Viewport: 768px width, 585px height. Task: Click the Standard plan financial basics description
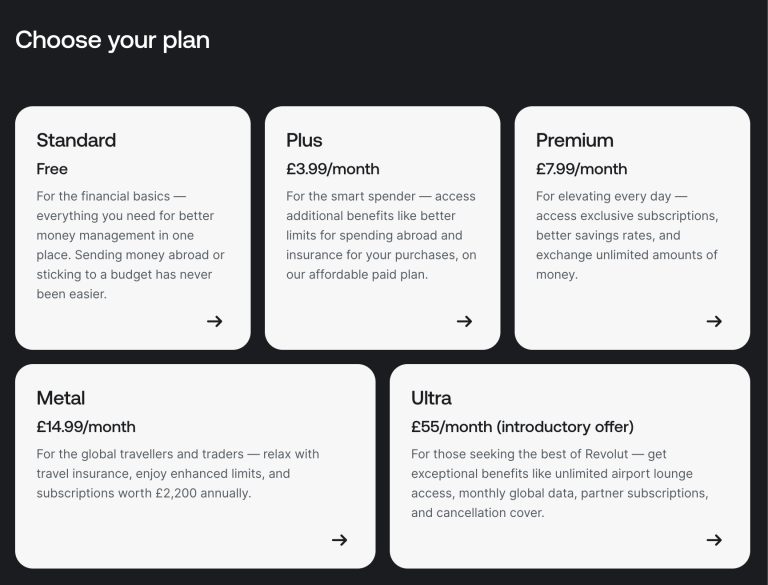[x=130, y=245]
